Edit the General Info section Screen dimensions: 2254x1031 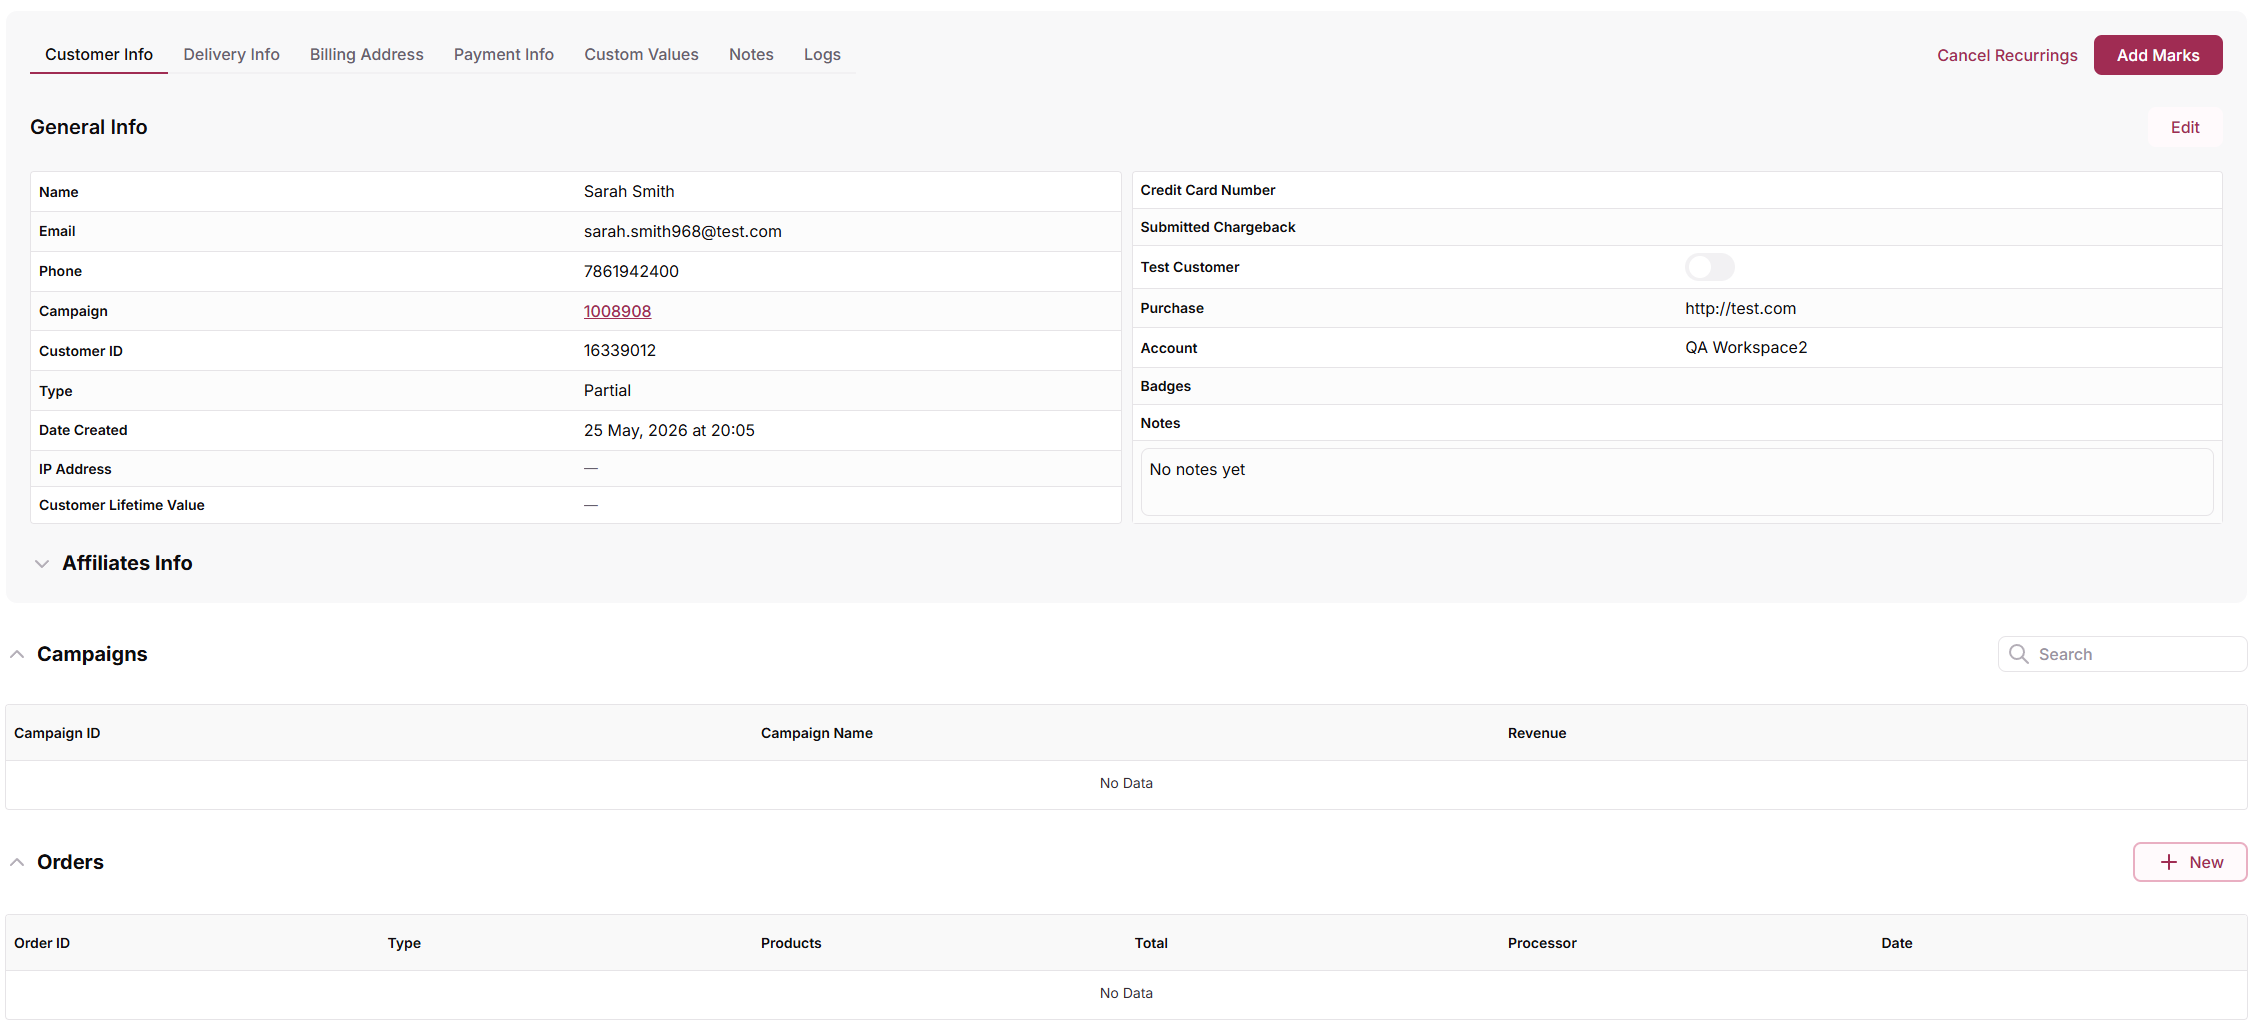pos(2184,128)
